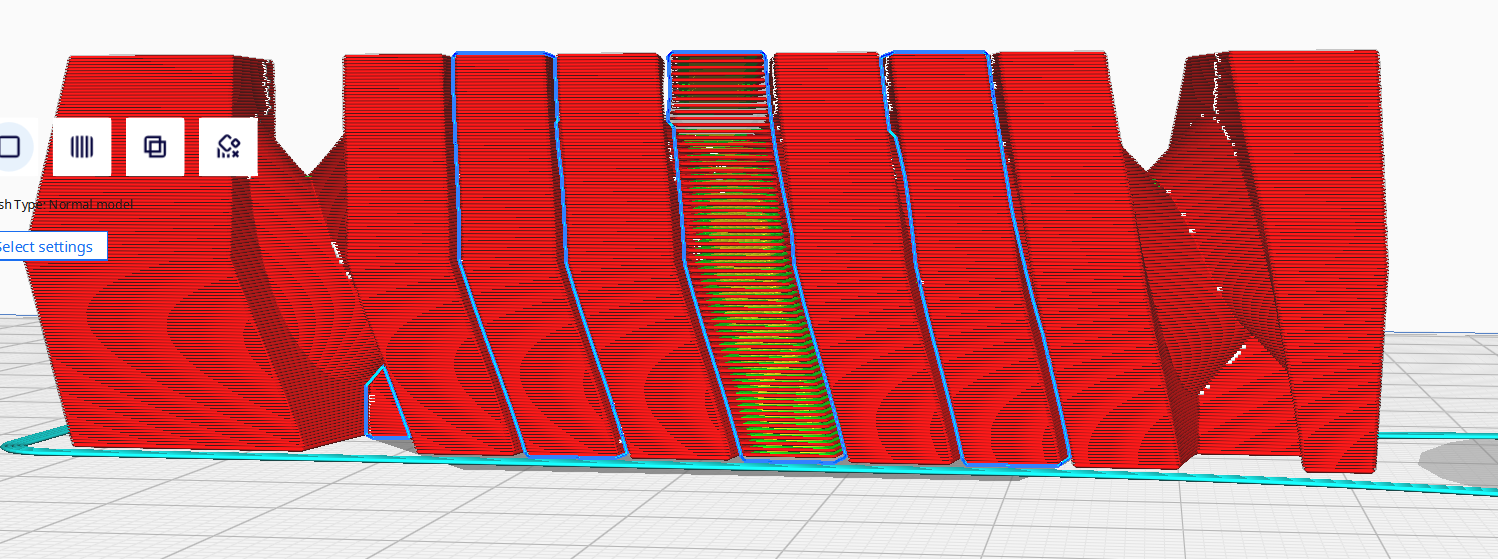Select Modify settings for overlaps icon
The height and width of the screenshot is (559, 1498).
(x=155, y=147)
